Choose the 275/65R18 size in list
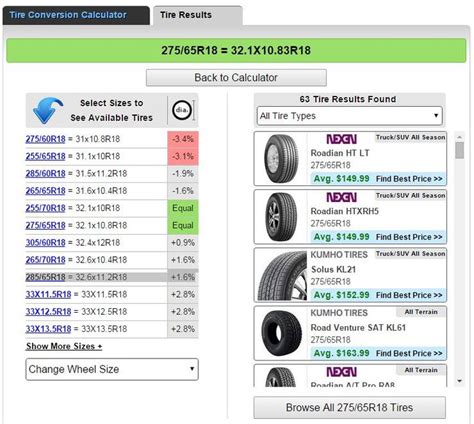This screenshot has height=424, width=474. [45, 226]
